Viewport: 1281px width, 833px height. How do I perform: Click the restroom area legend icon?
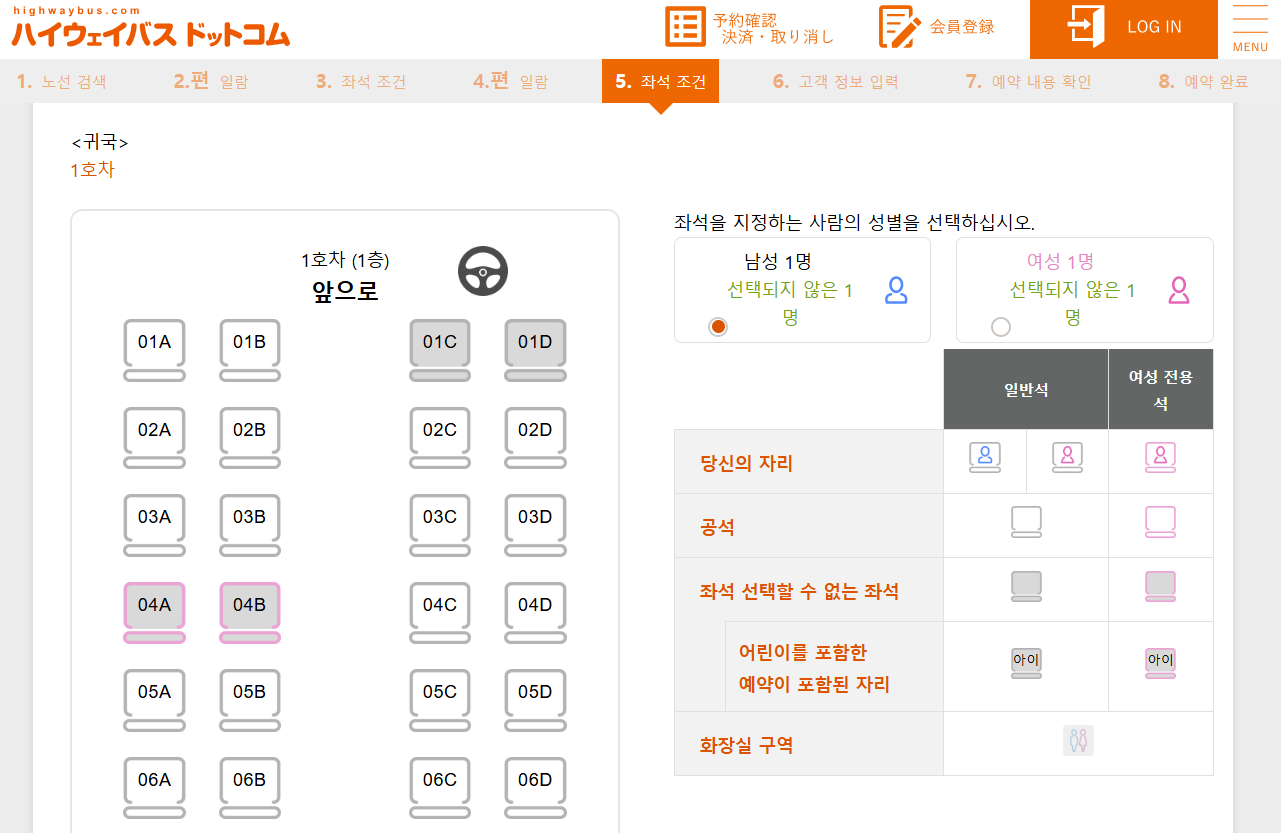[1078, 740]
